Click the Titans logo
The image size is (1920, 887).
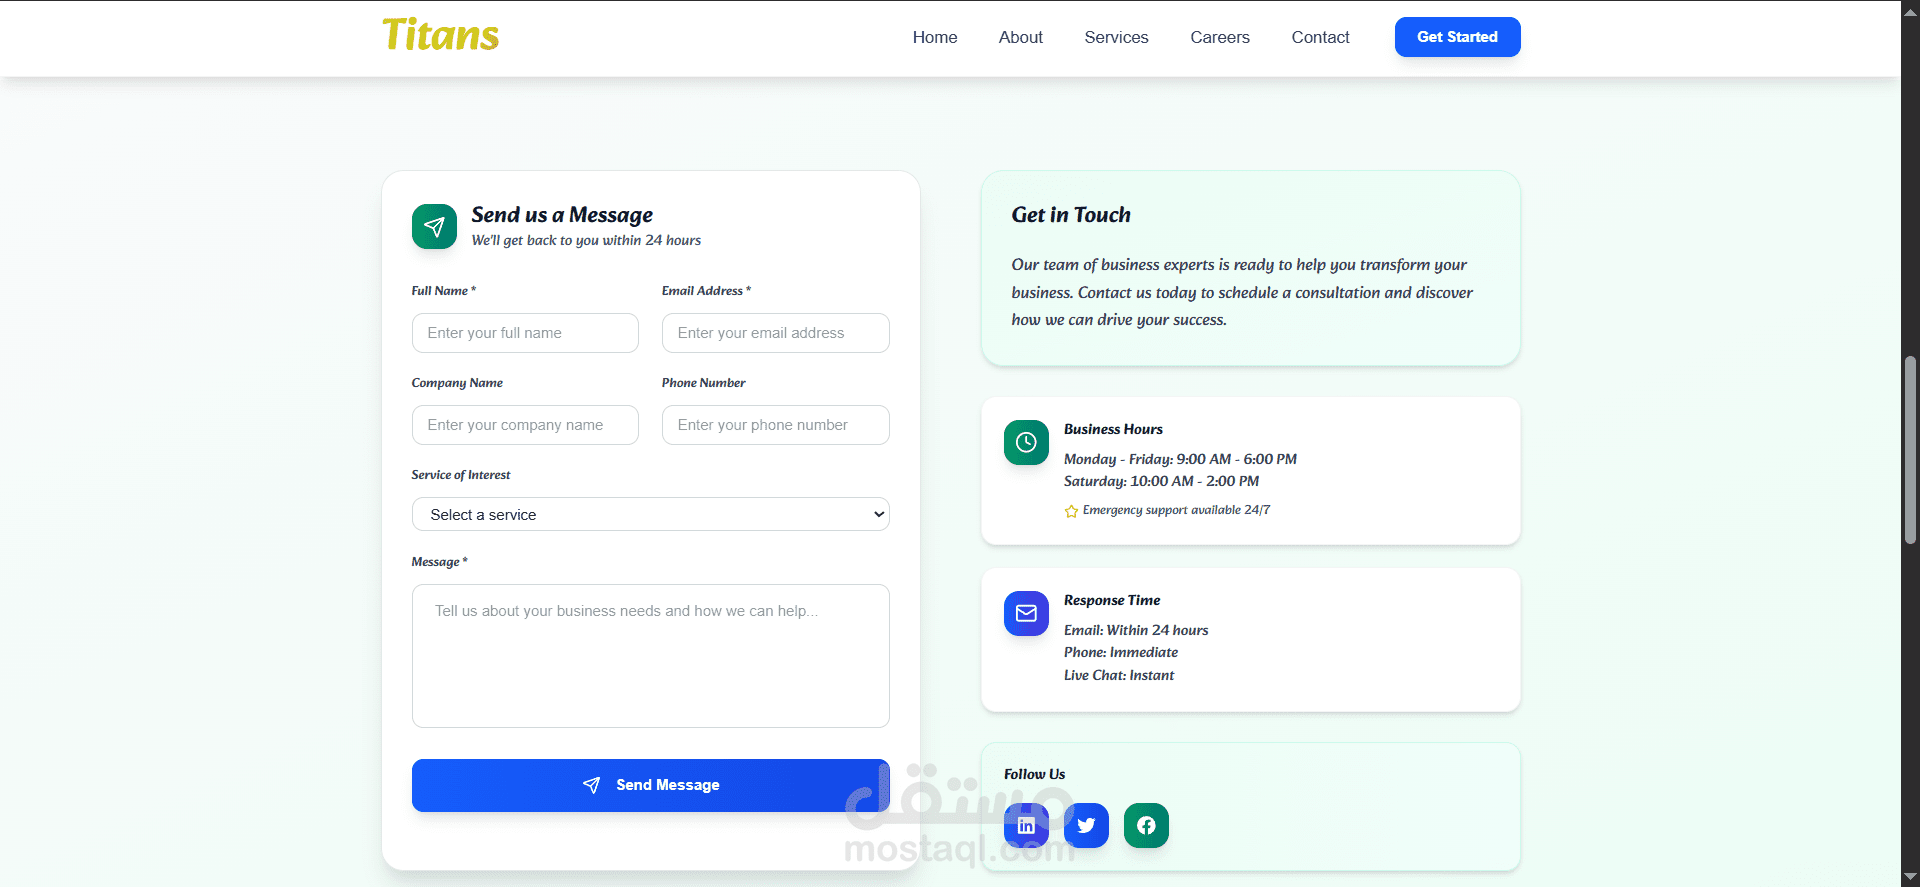point(440,35)
